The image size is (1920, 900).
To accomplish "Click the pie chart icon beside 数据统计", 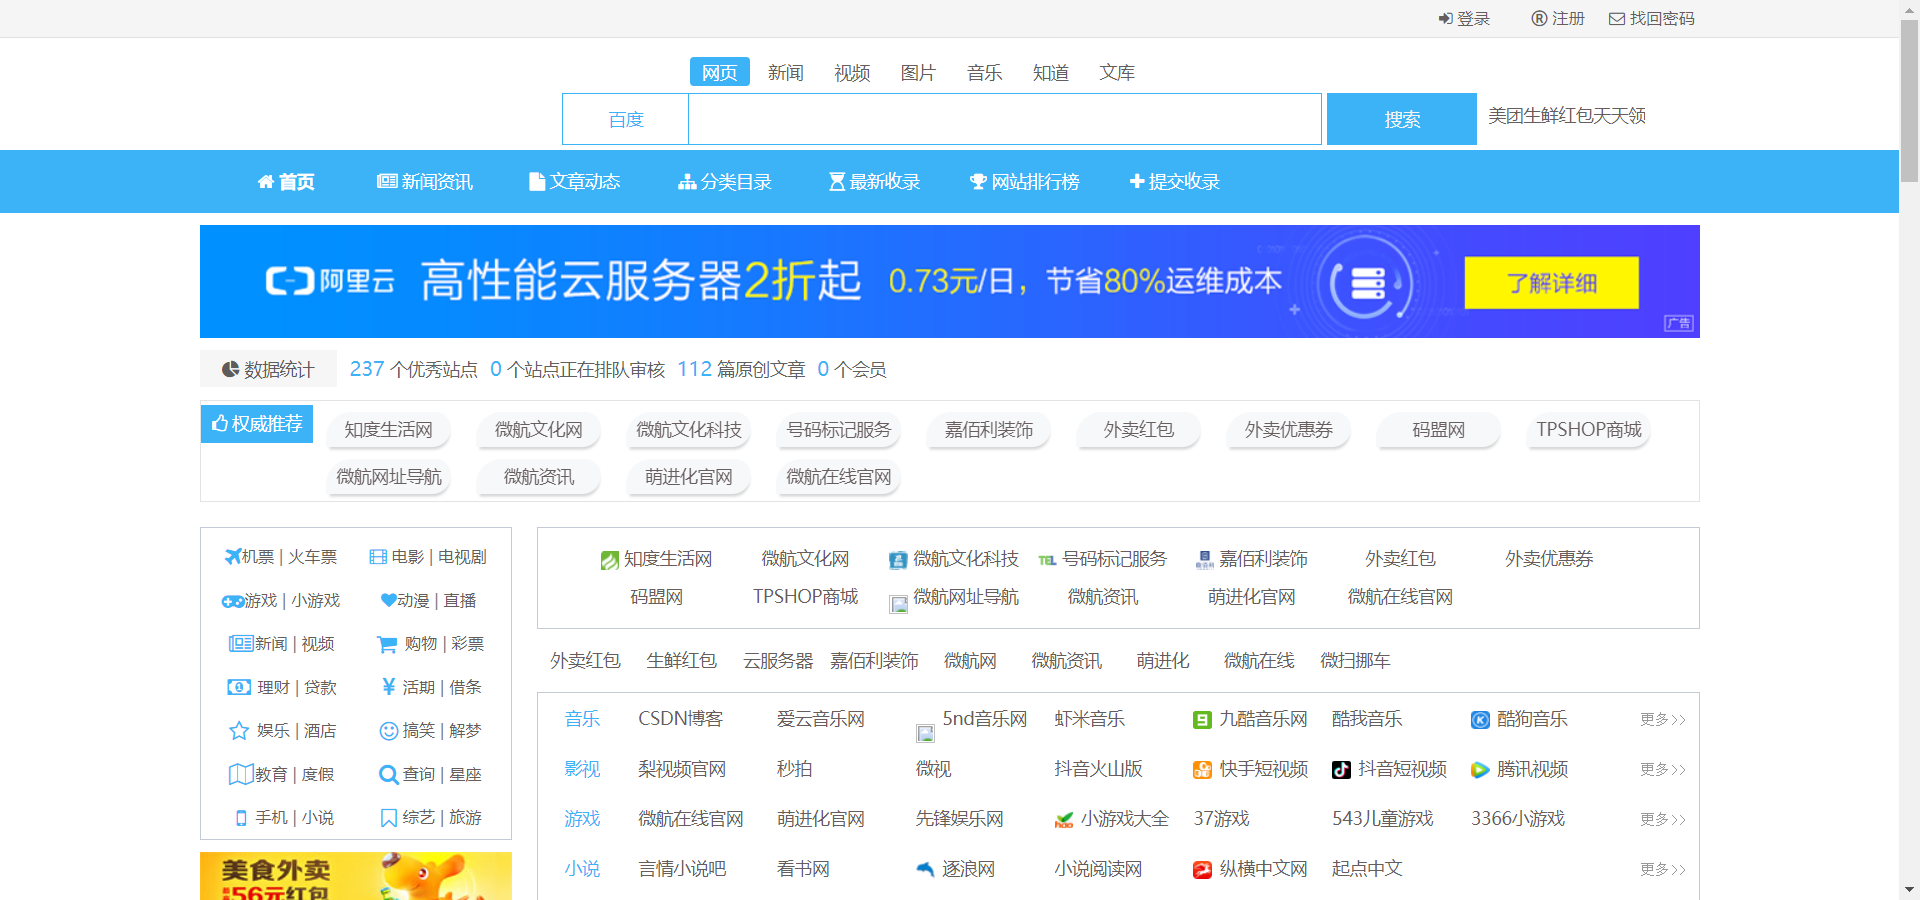I will click(228, 368).
